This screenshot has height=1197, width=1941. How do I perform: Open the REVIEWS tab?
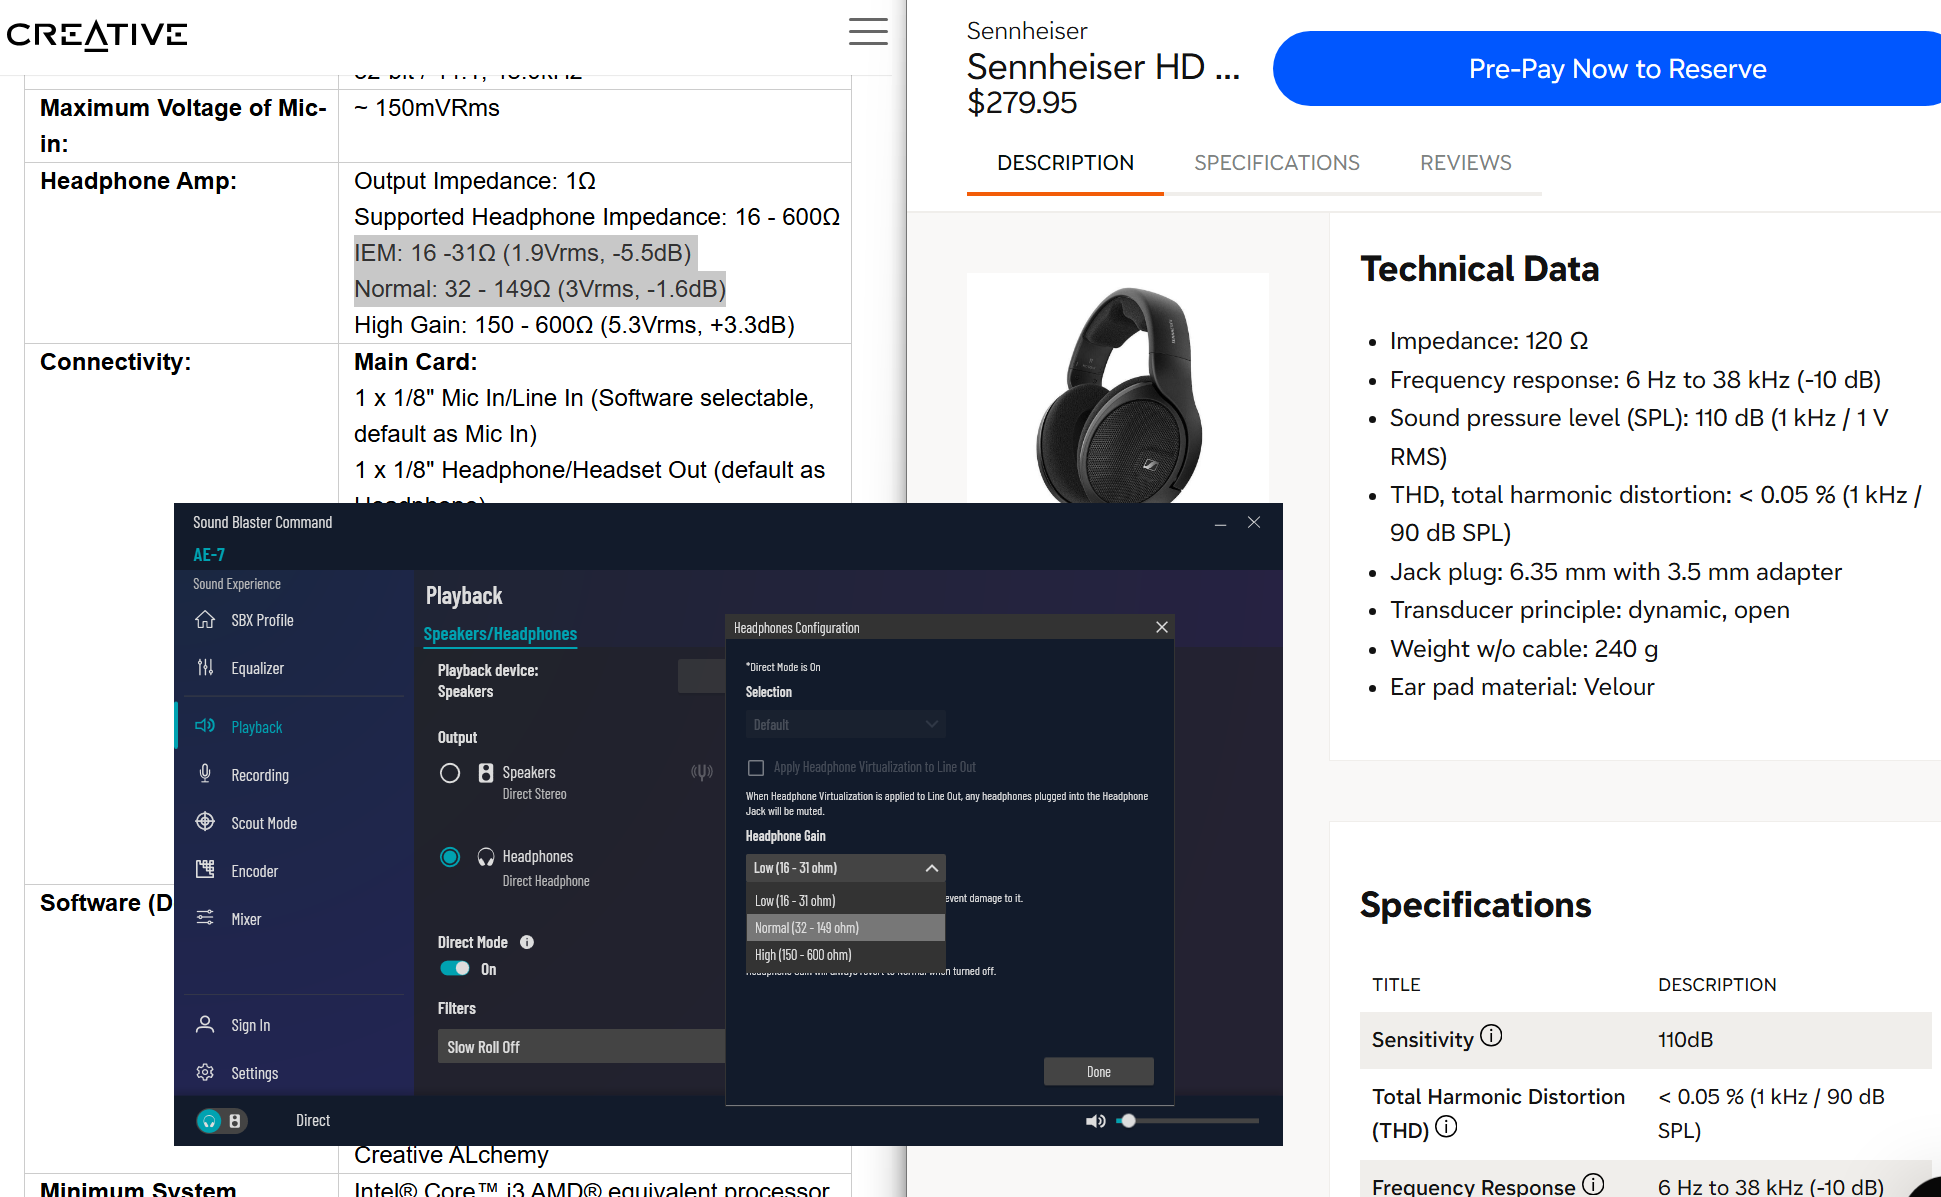pos(1465,163)
